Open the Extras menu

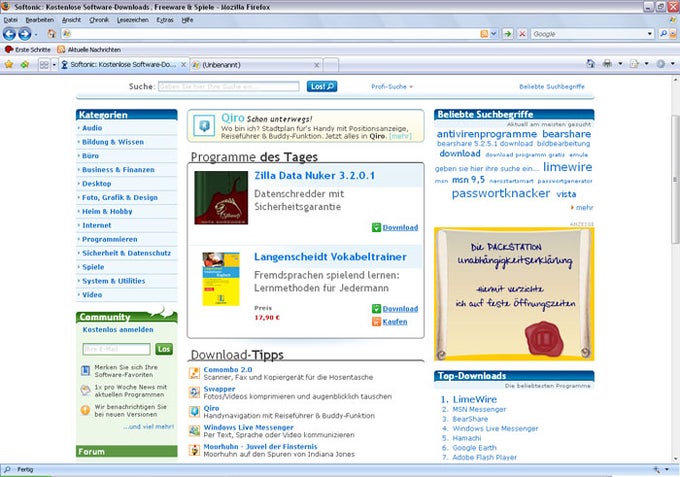tap(165, 20)
